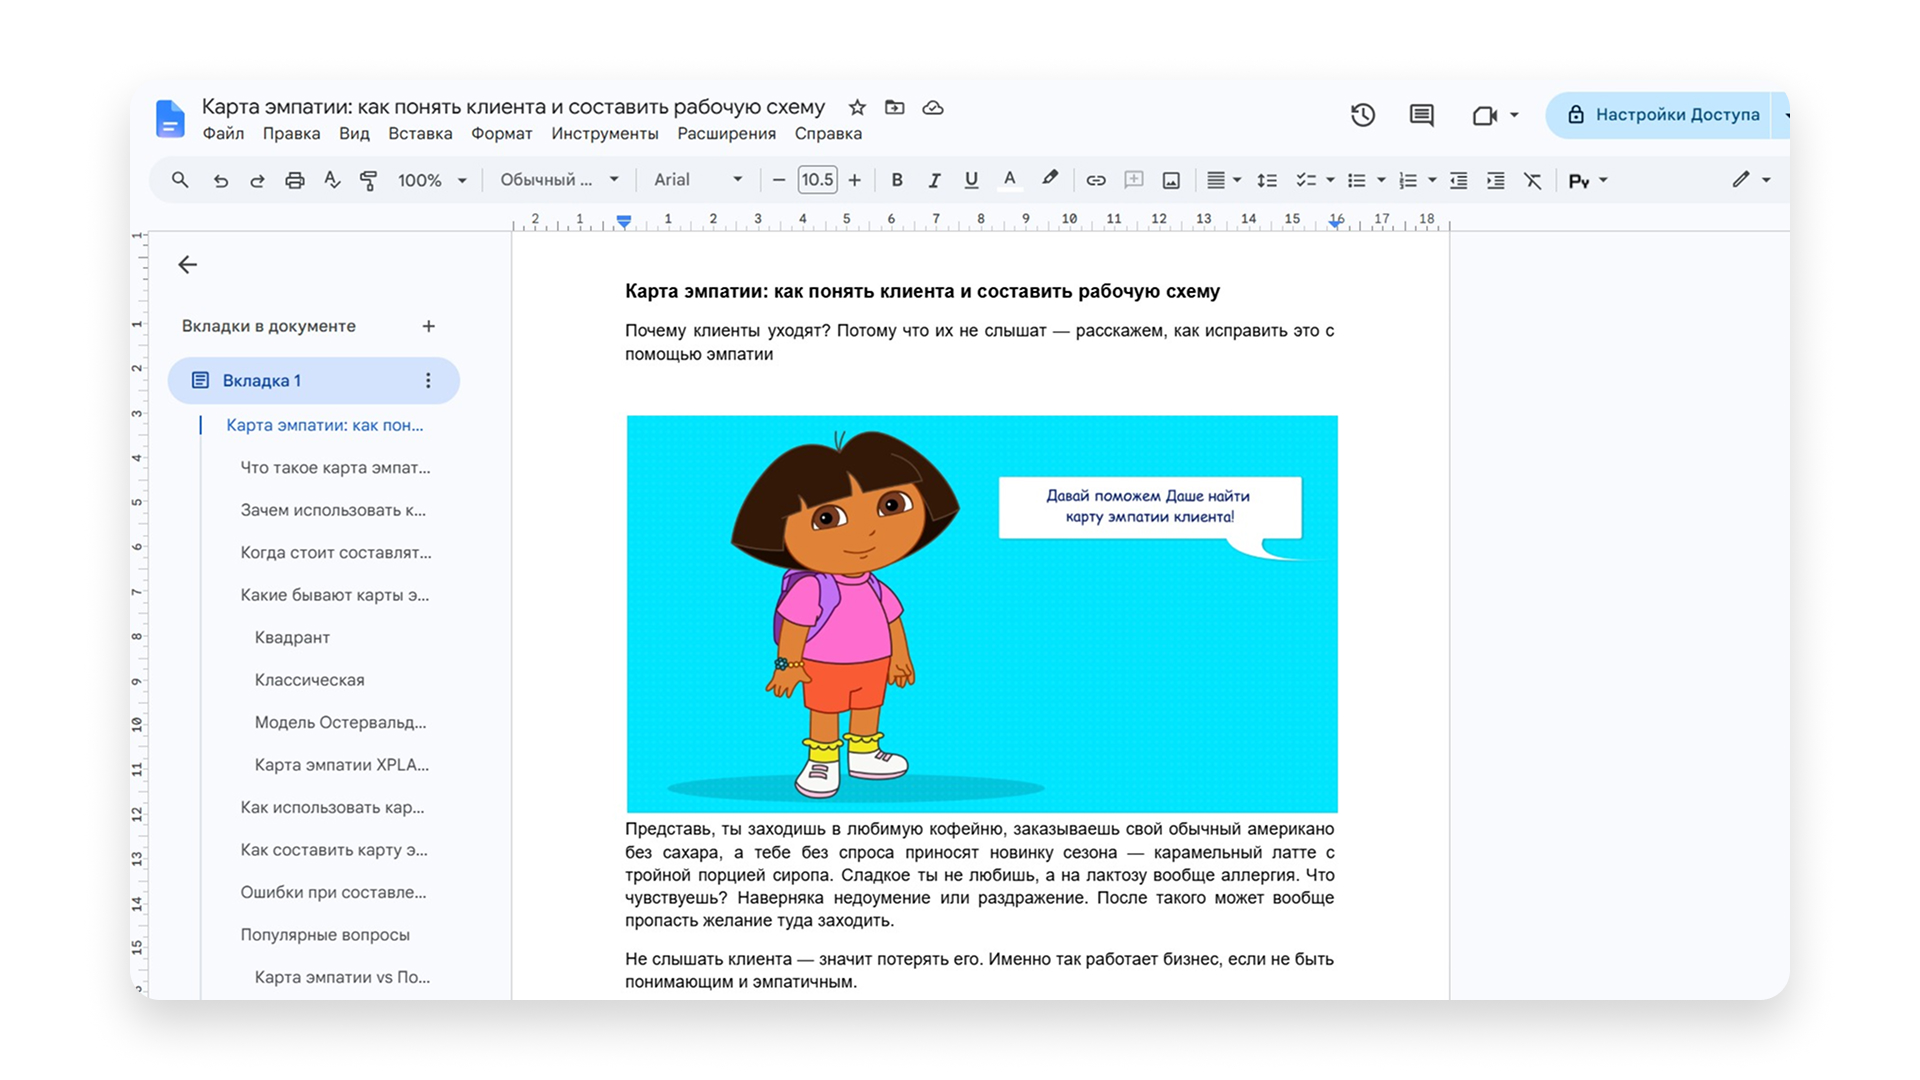Close the tabs sidebar with back arrow

(x=187, y=264)
